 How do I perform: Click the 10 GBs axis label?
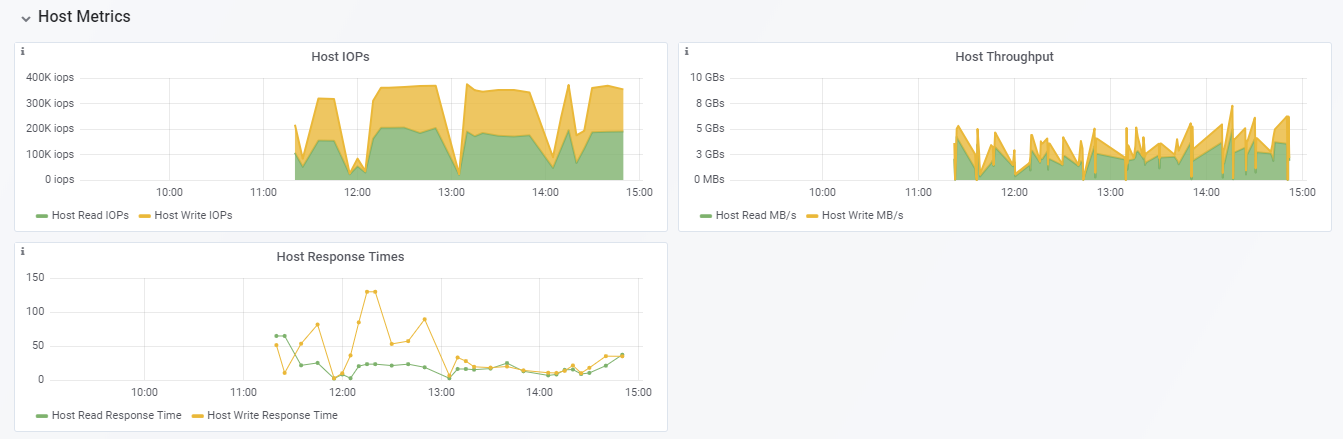(708, 77)
